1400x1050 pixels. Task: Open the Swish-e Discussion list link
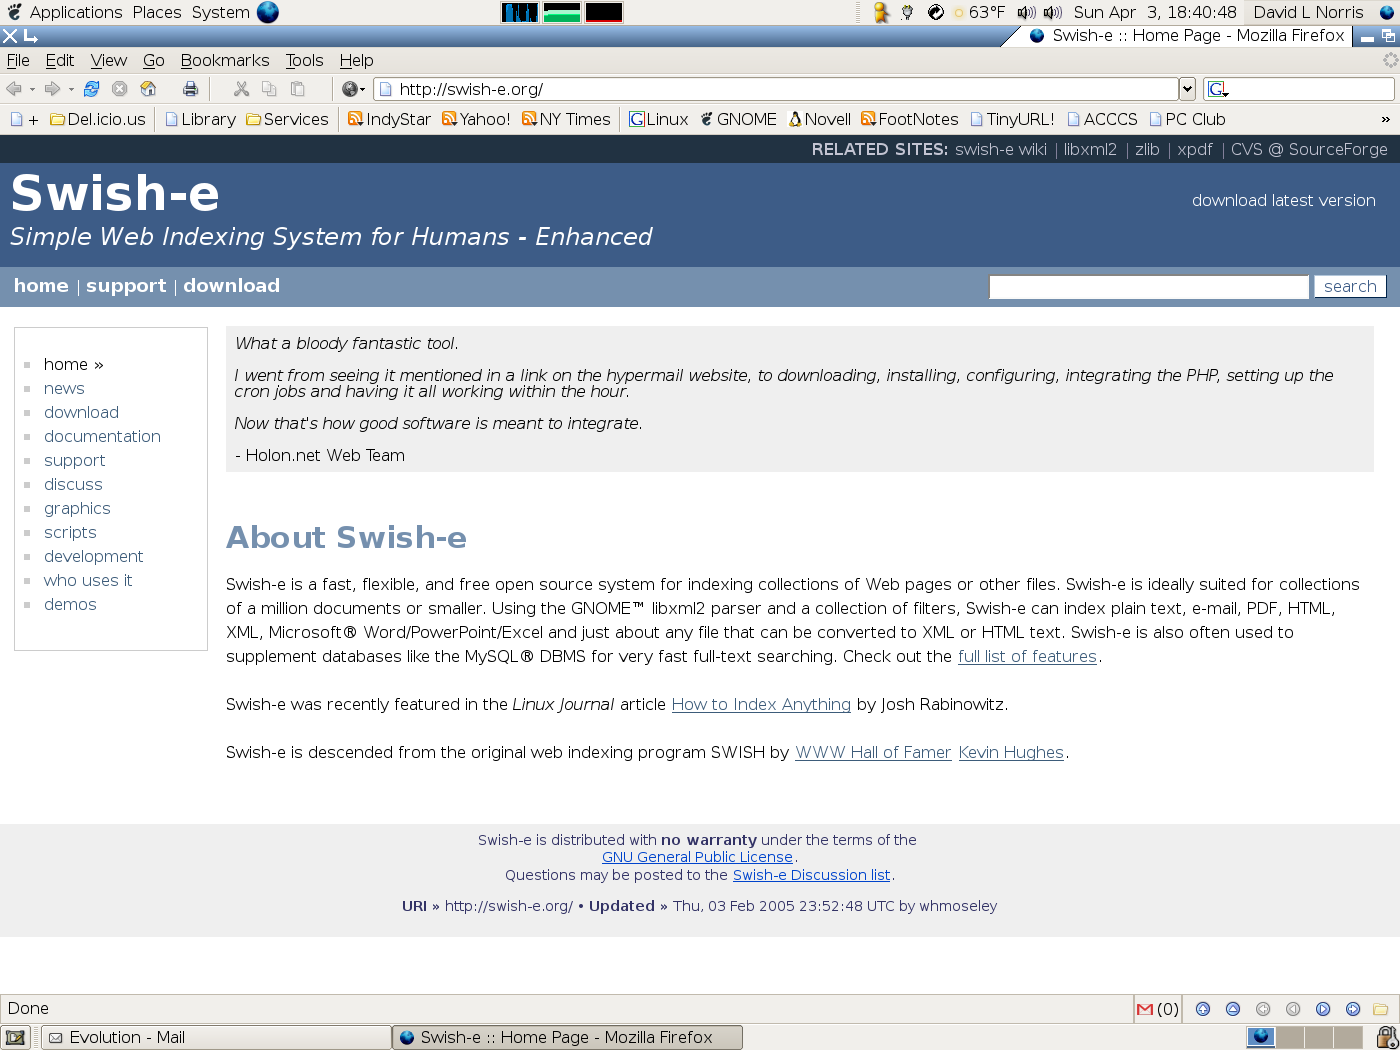[x=811, y=875]
